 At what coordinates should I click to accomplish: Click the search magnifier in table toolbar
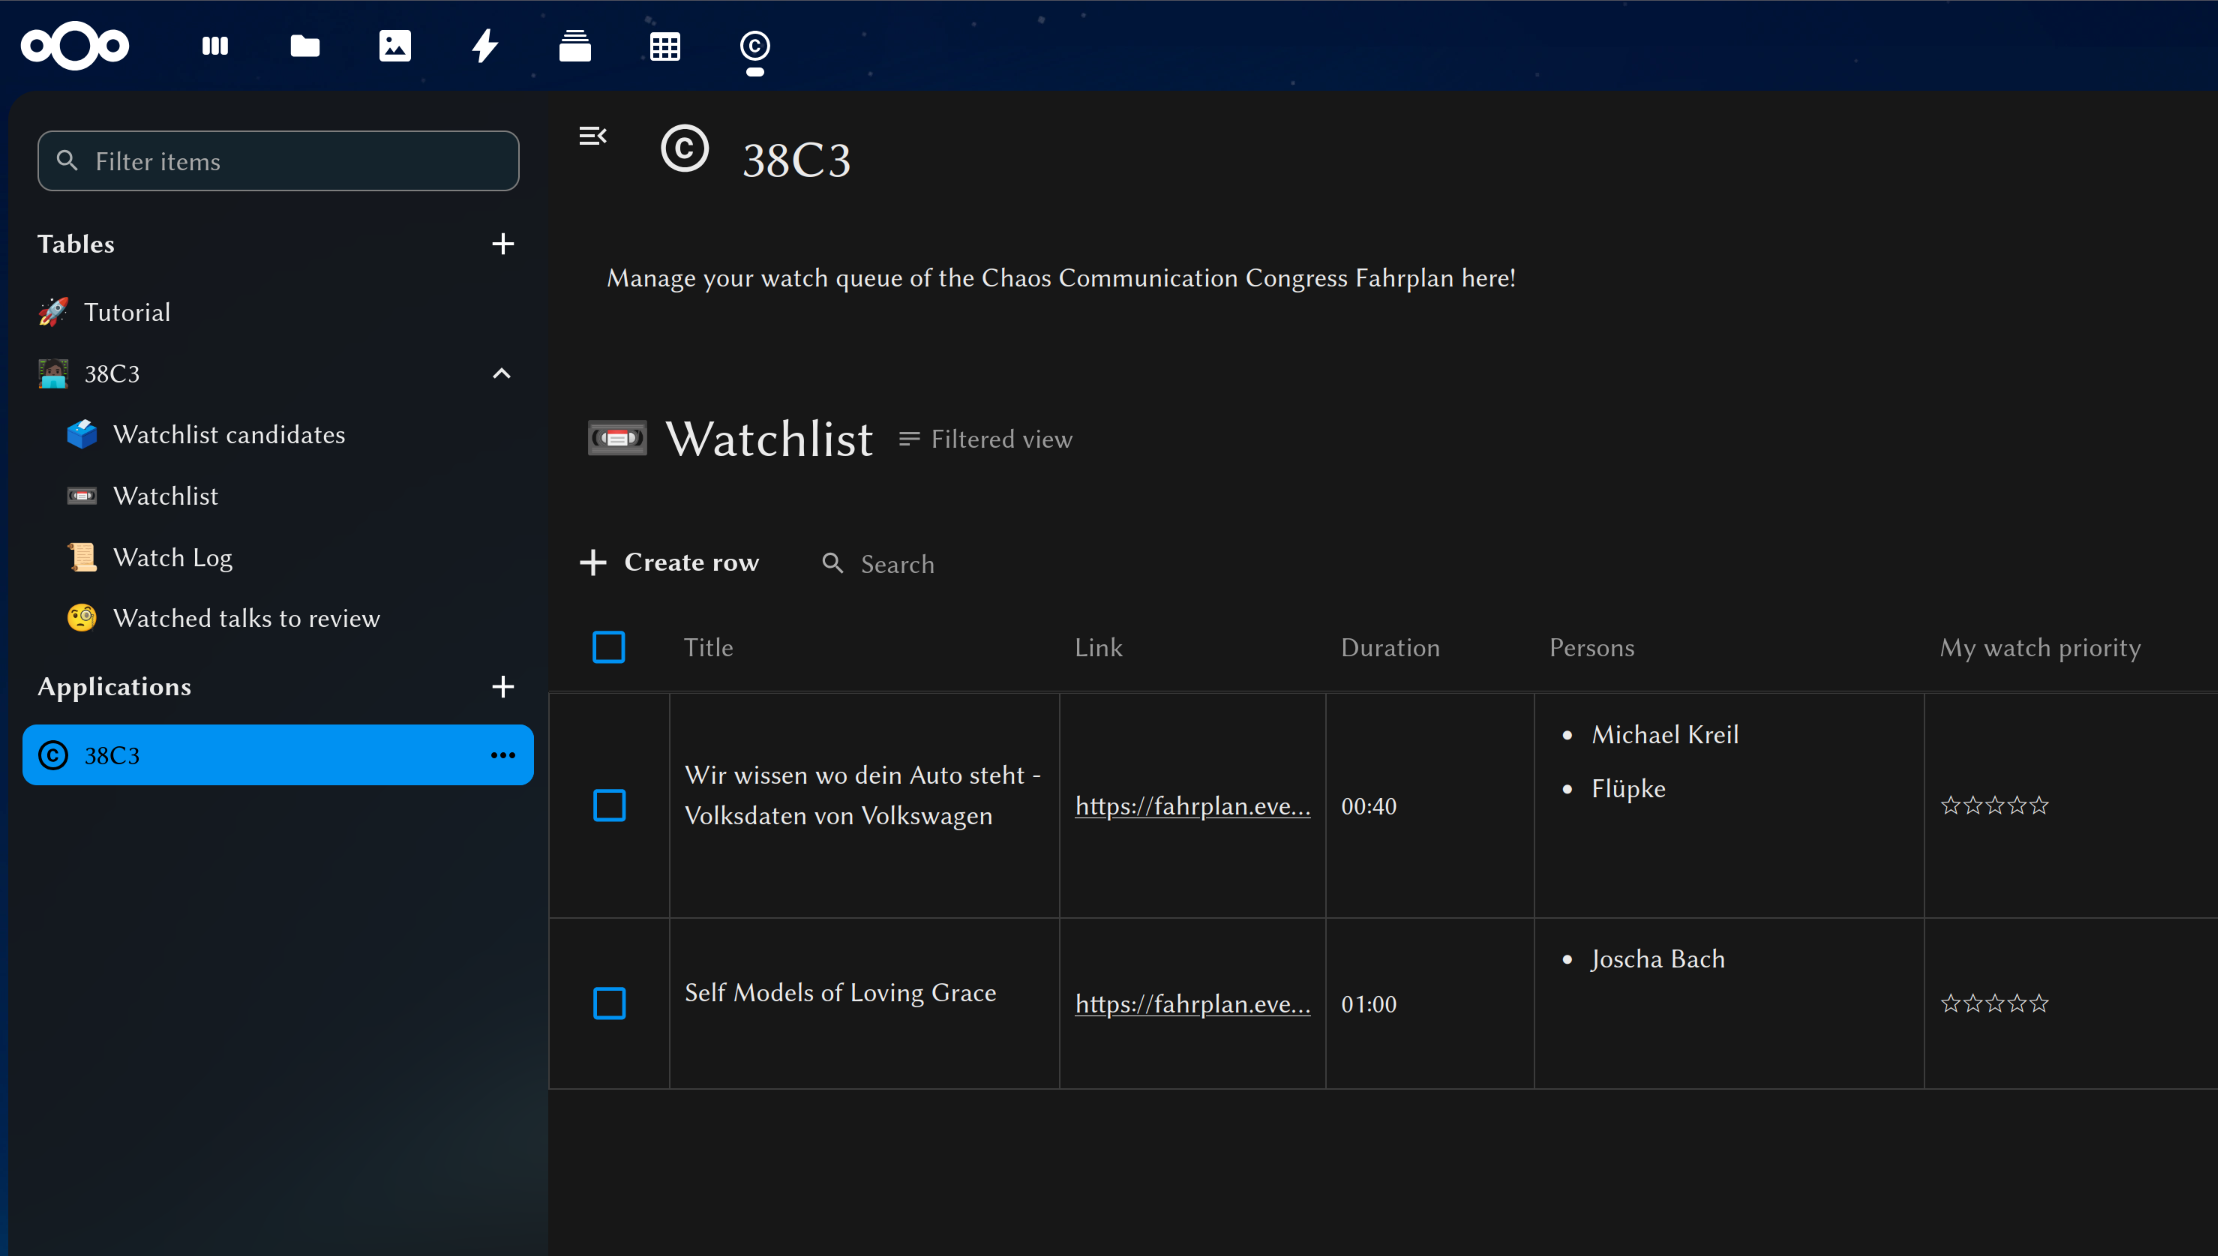click(832, 563)
